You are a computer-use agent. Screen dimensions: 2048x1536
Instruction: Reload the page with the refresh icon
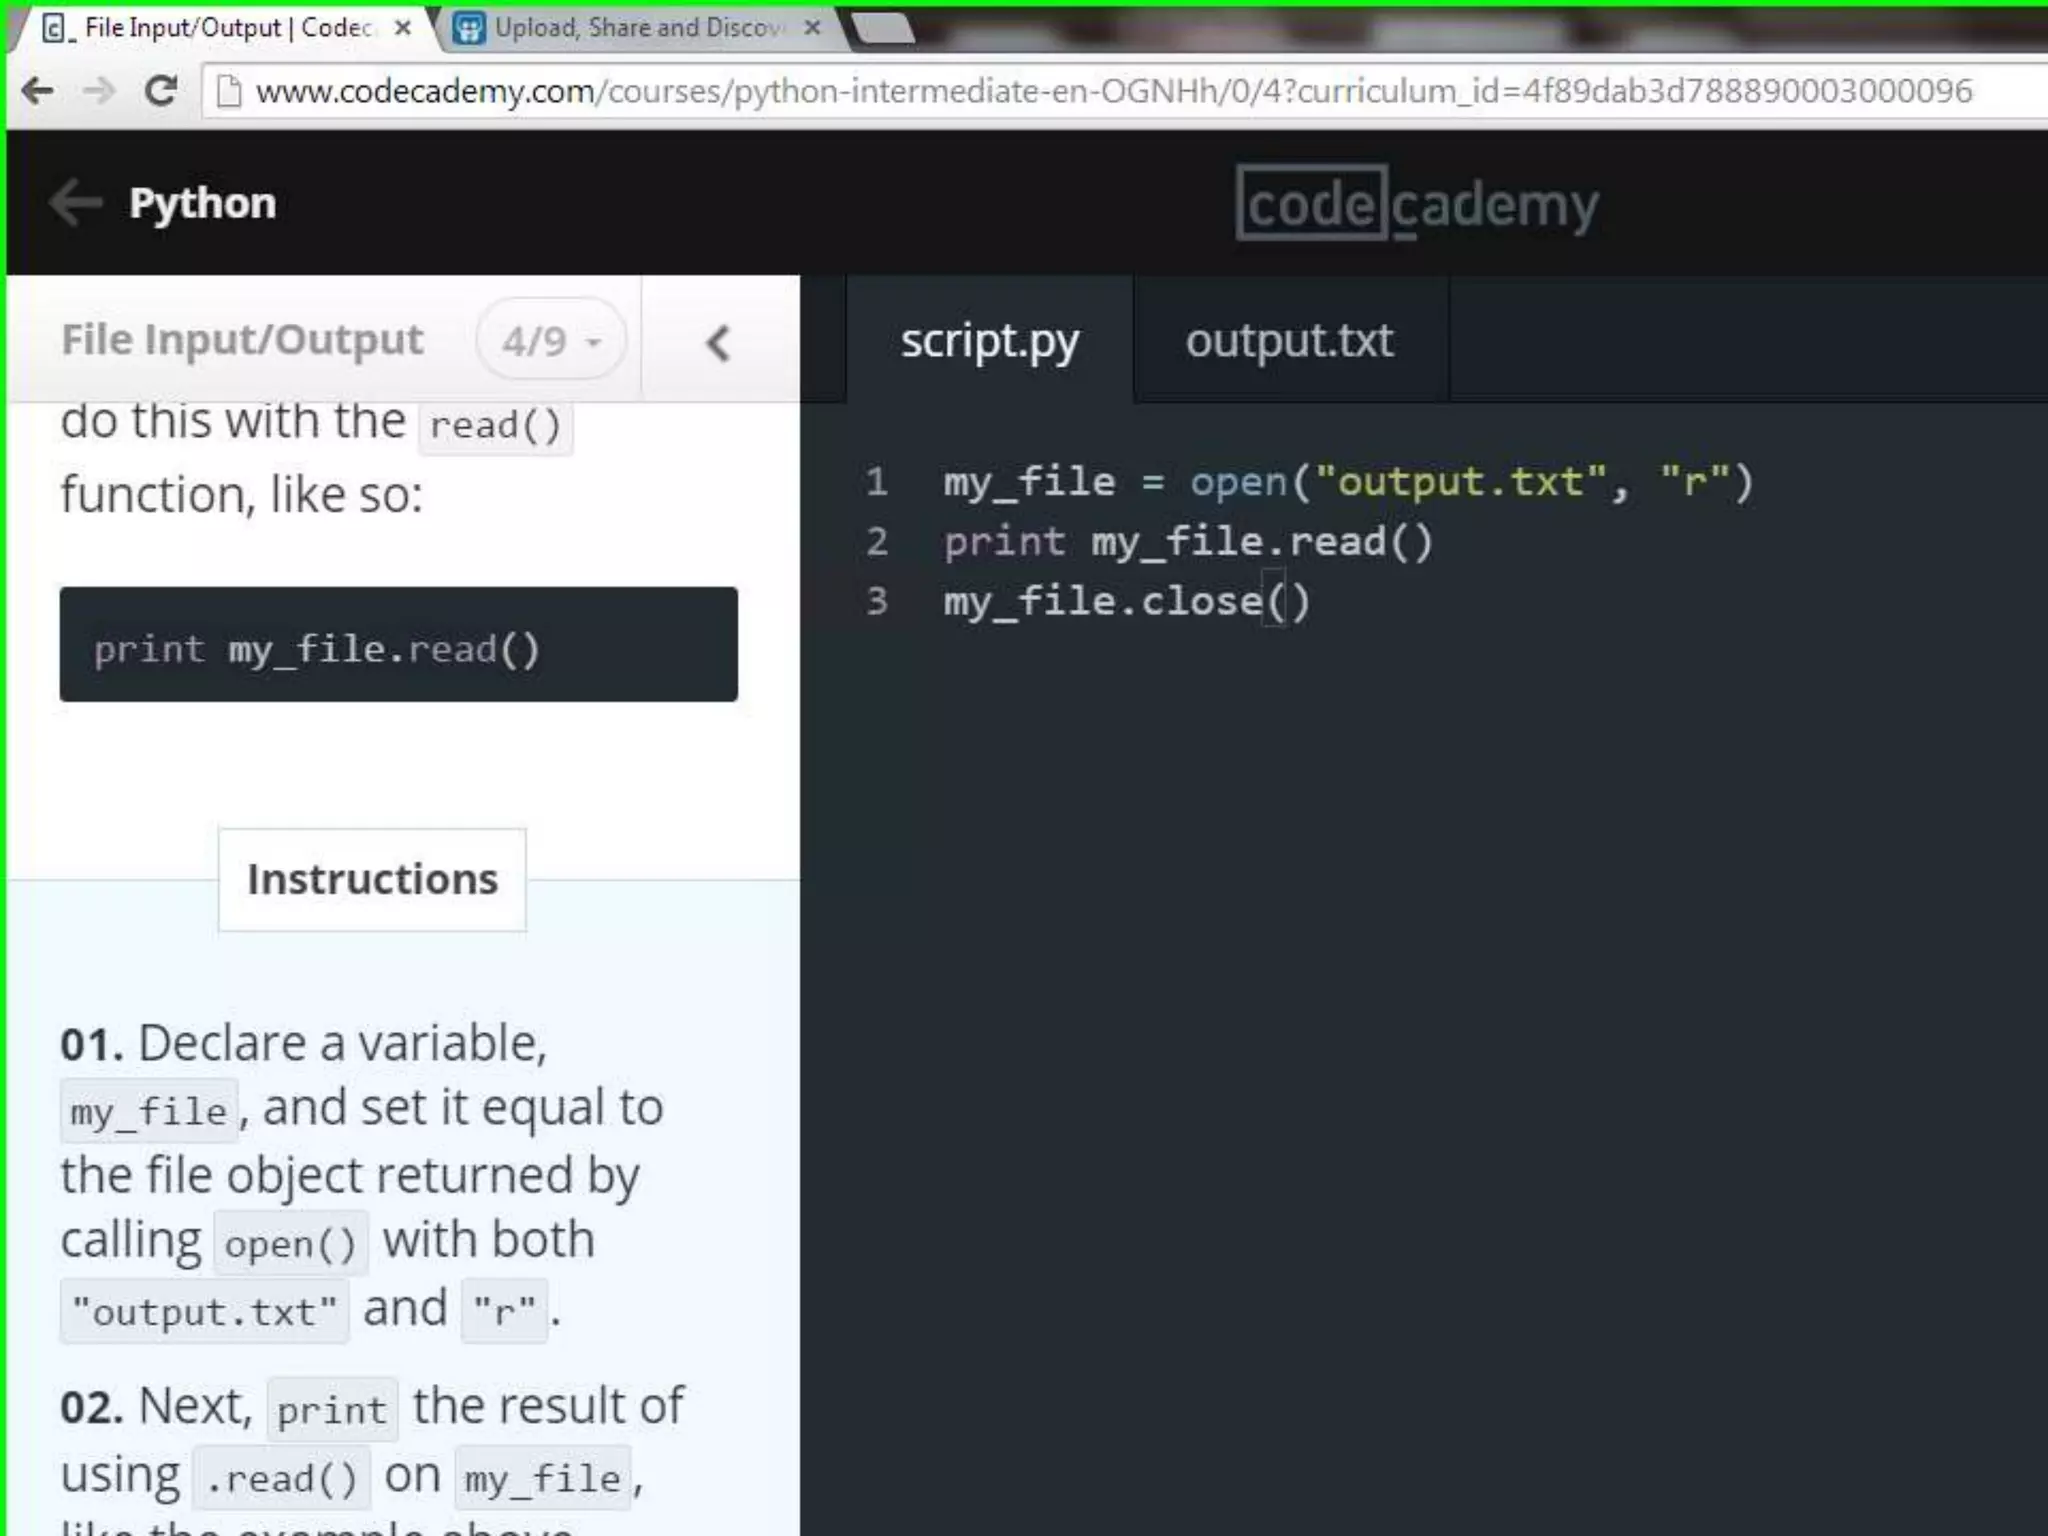pos(161,91)
